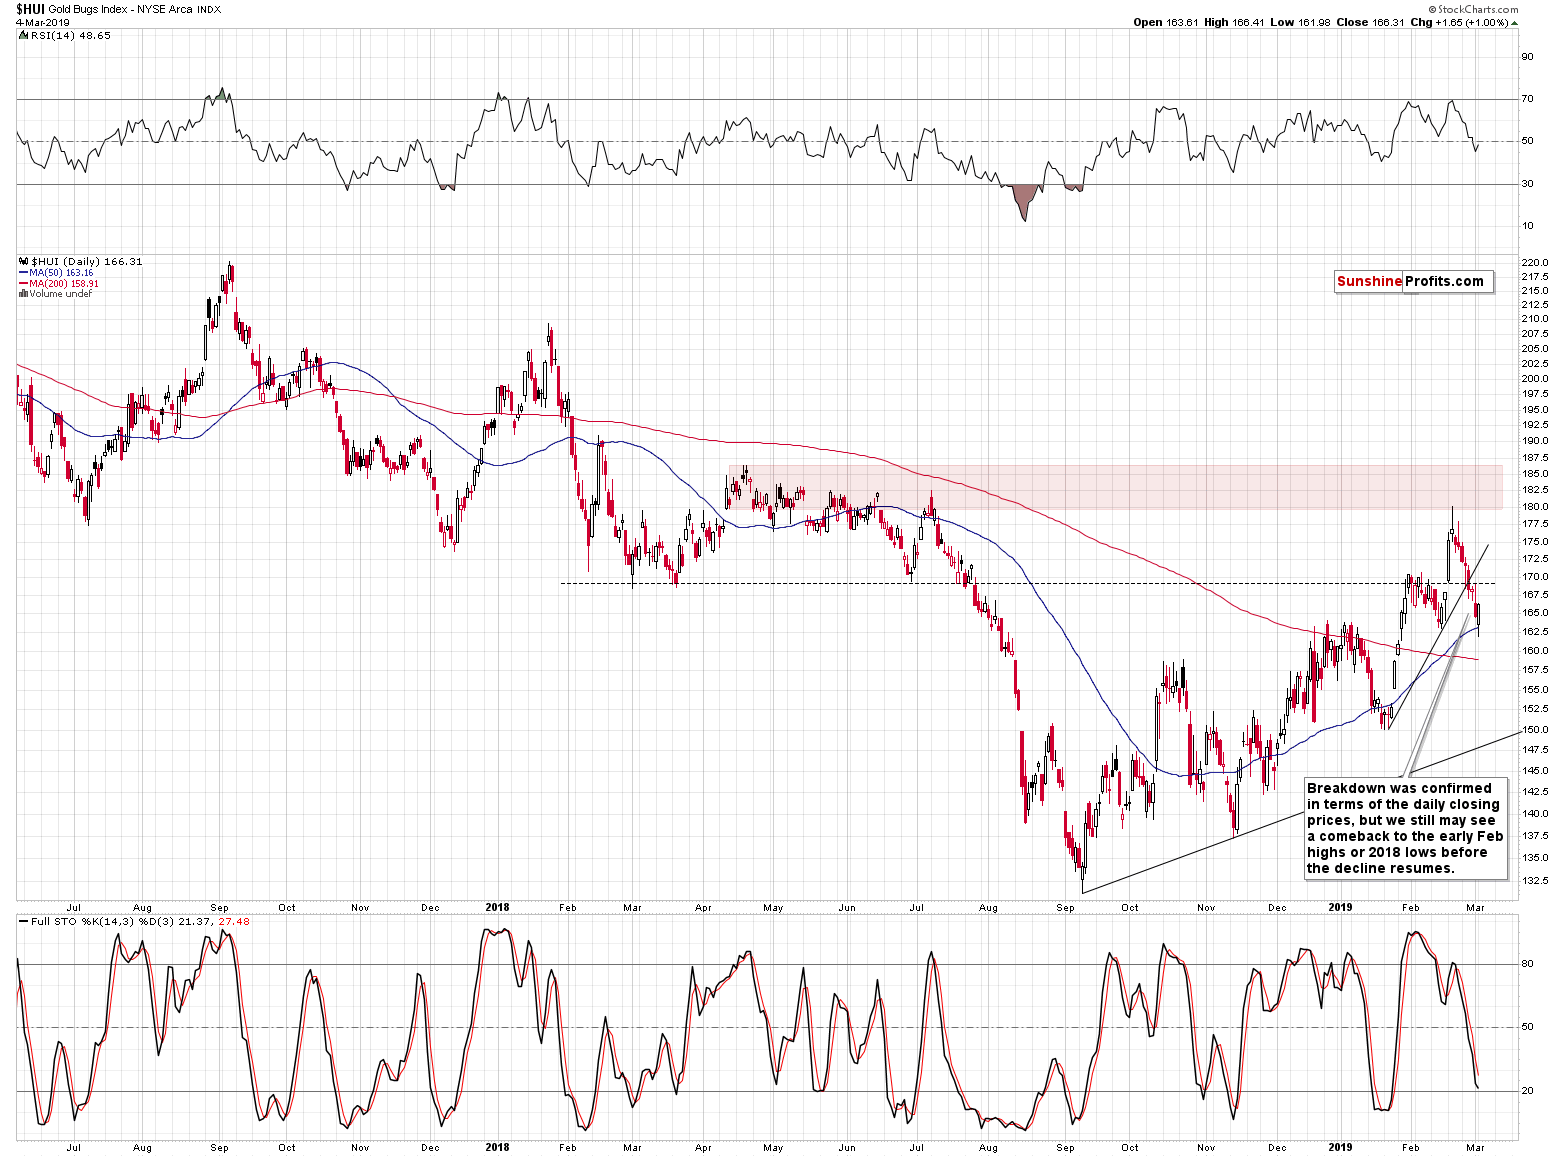Click the blue MA(50) legend line marker

point(23,273)
